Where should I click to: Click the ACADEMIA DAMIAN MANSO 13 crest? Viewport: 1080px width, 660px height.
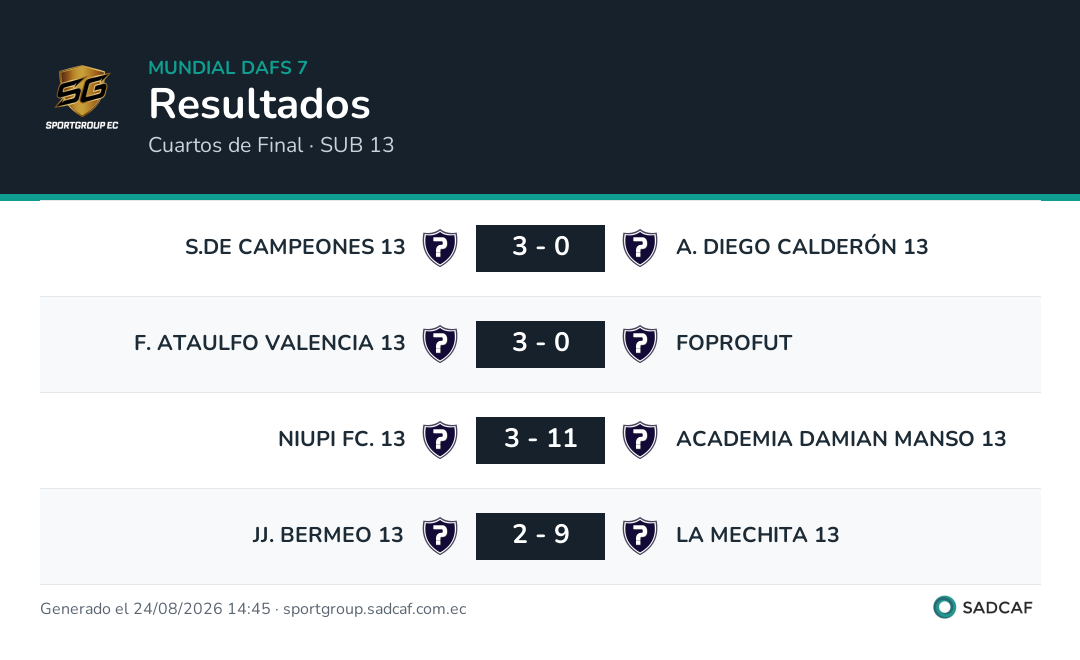click(640, 440)
